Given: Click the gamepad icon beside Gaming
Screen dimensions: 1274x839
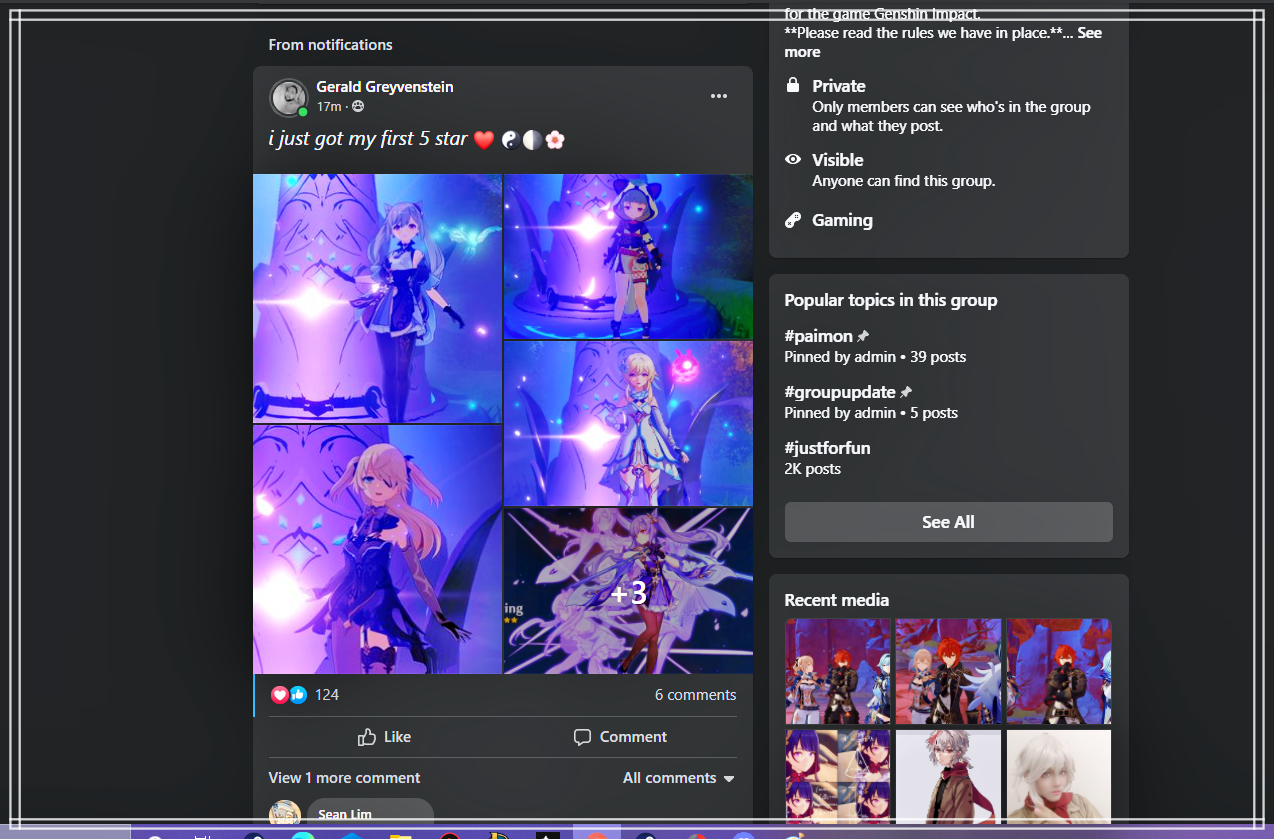Looking at the screenshot, I should (793, 220).
